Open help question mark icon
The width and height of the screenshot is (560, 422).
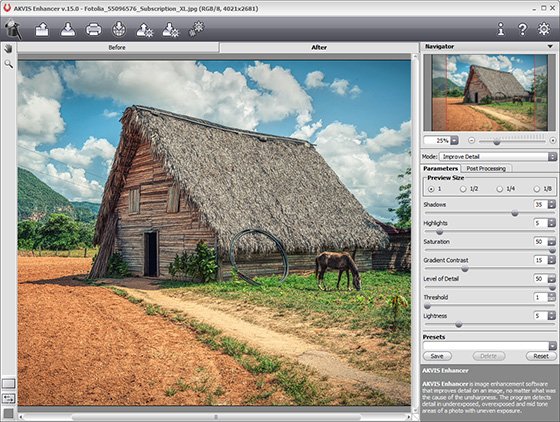tap(522, 29)
